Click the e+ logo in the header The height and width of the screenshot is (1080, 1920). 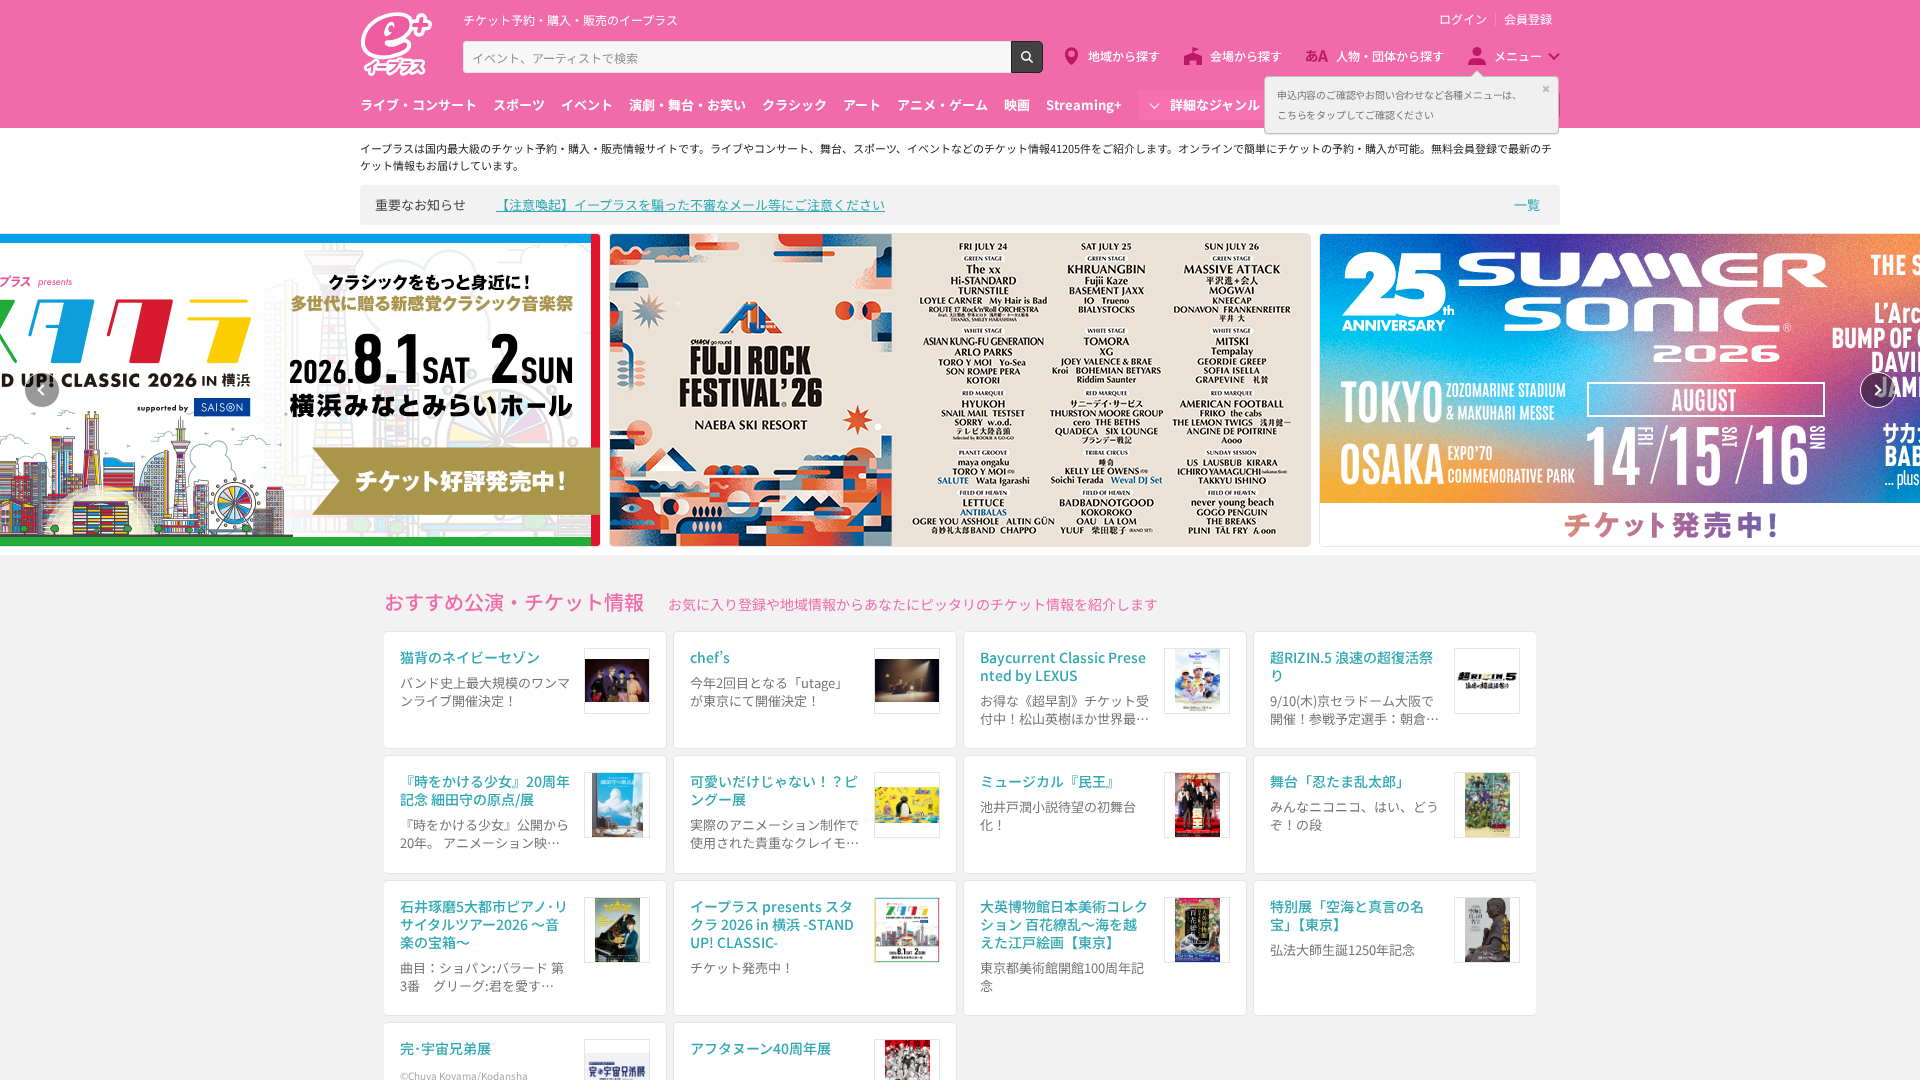coord(396,44)
